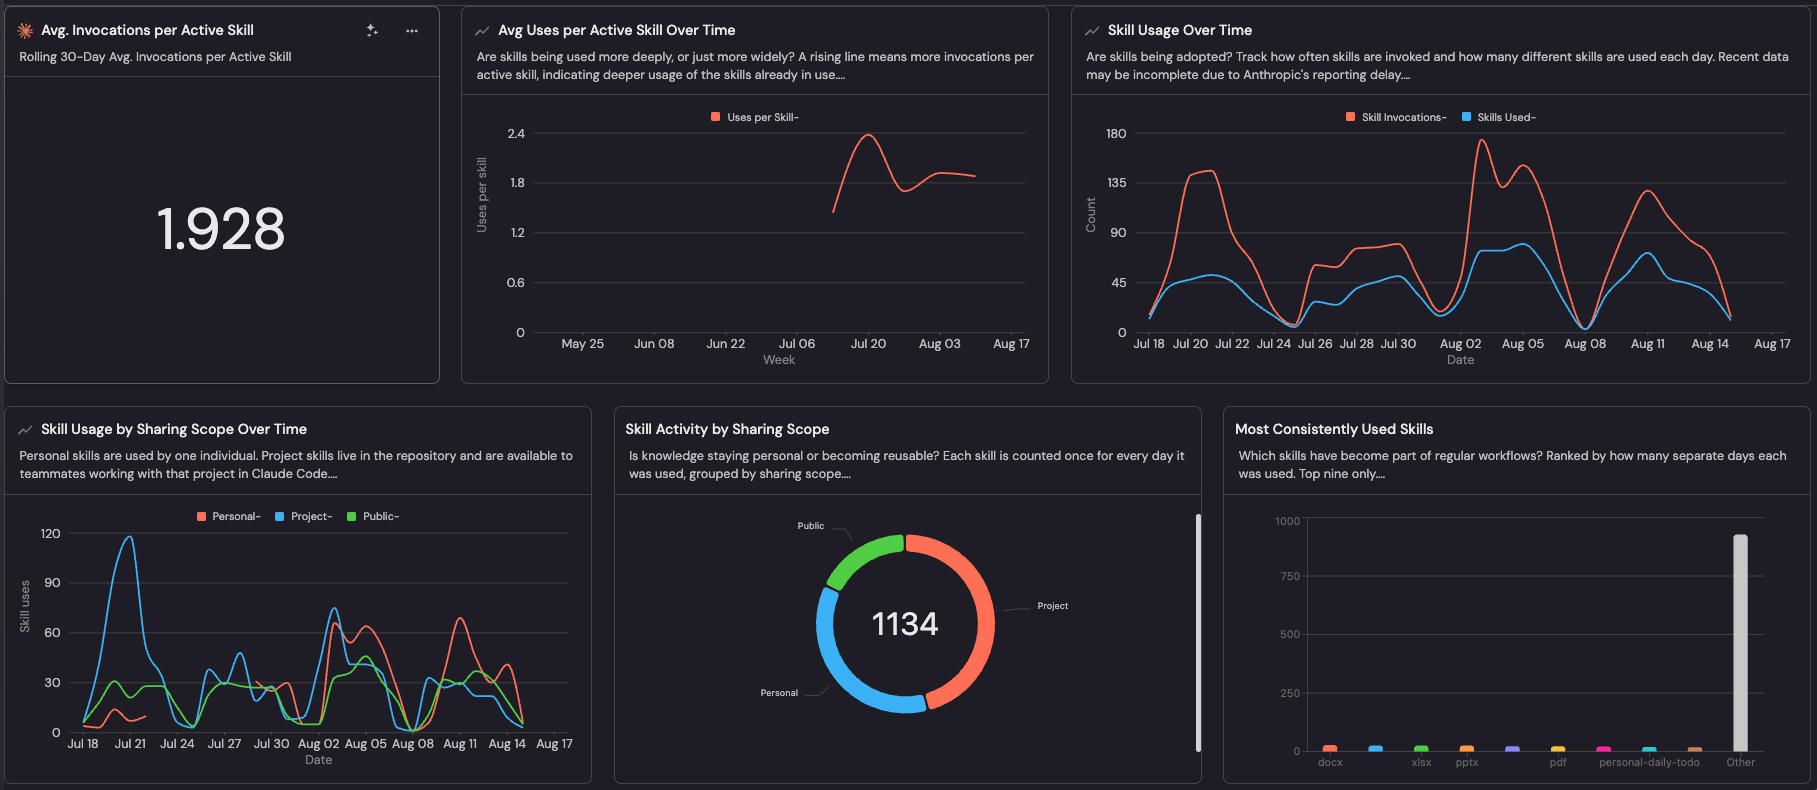Image resolution: width=1817 pixels, height=790 pixels.
Task: Toggle the Public legend series
Action: 373,516
